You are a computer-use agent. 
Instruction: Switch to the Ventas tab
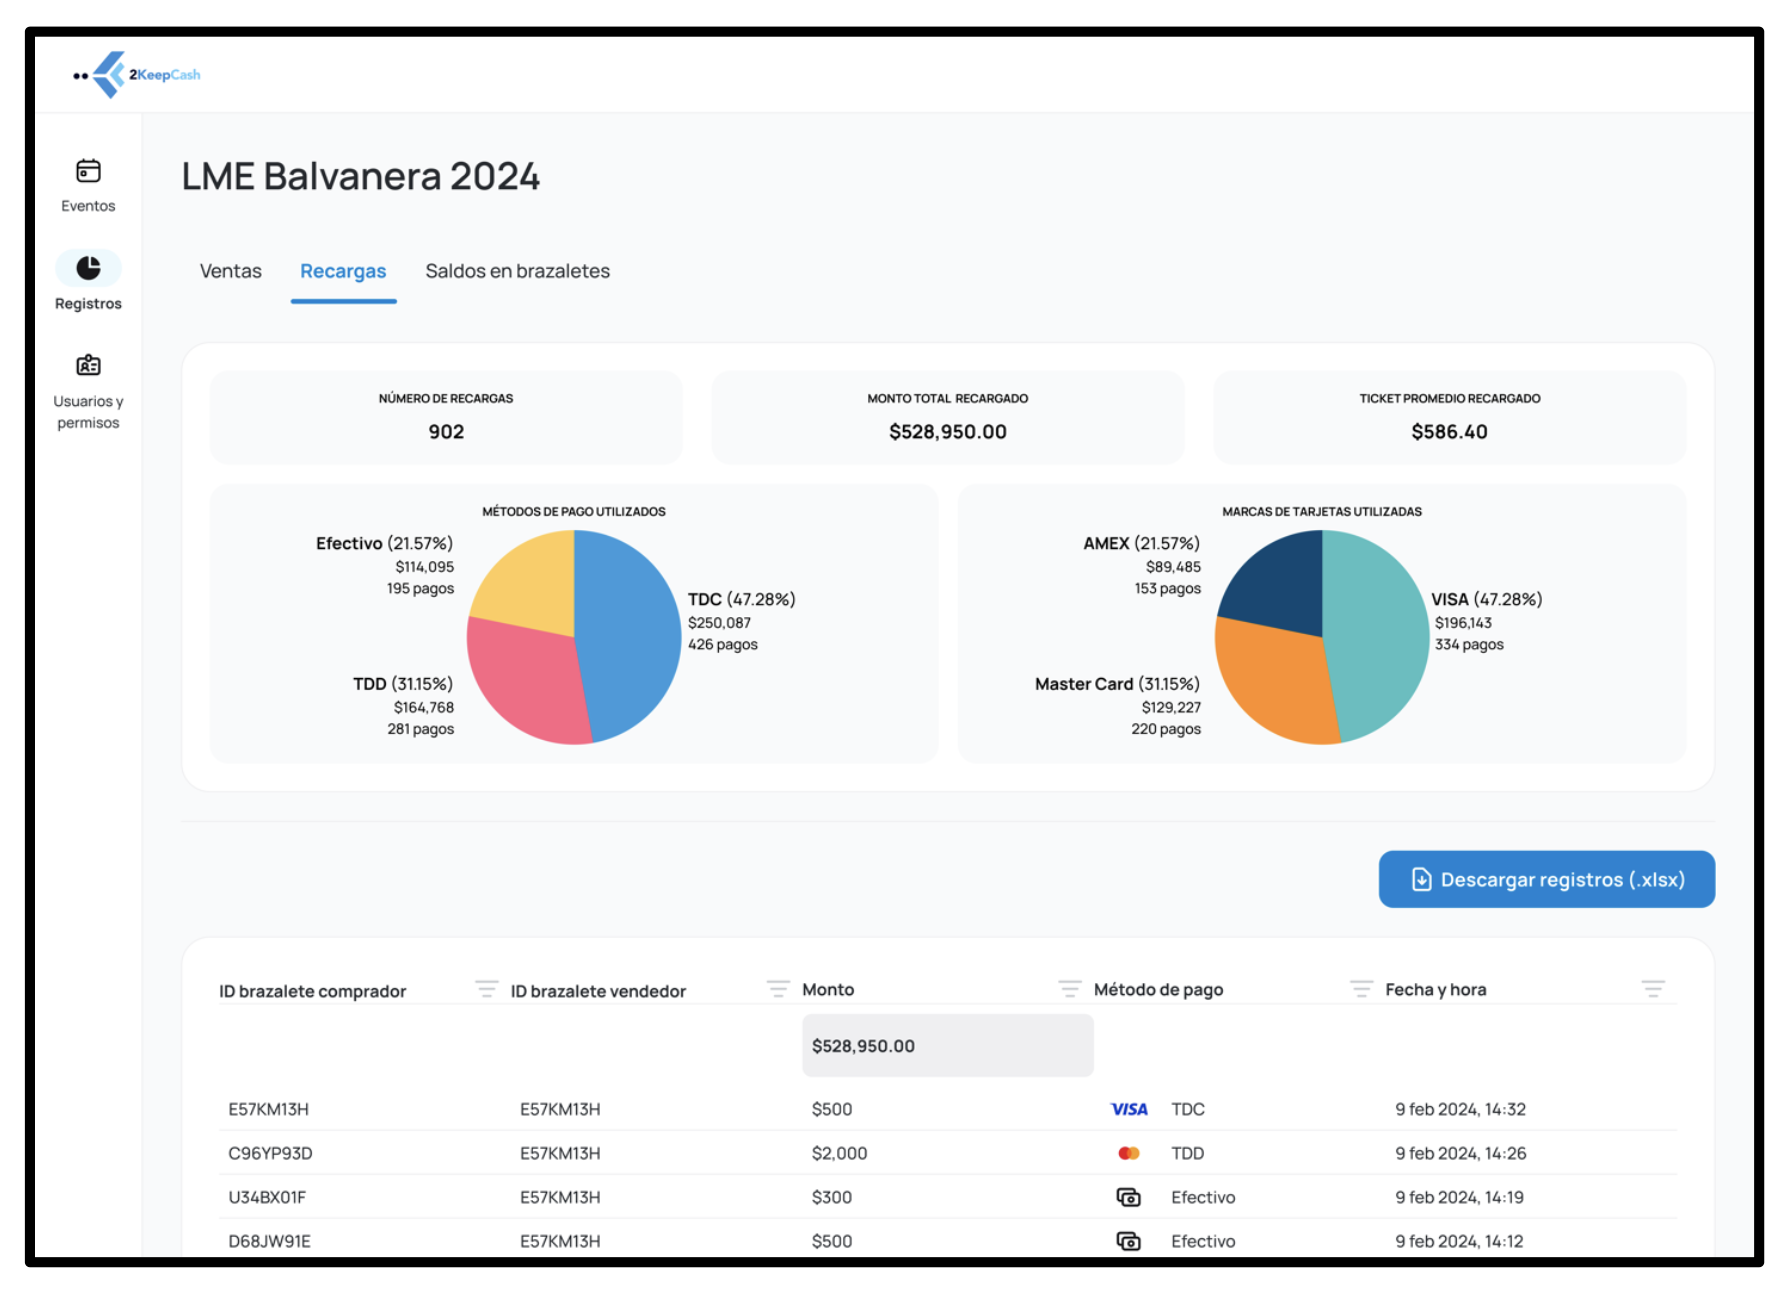coord(231,271)
